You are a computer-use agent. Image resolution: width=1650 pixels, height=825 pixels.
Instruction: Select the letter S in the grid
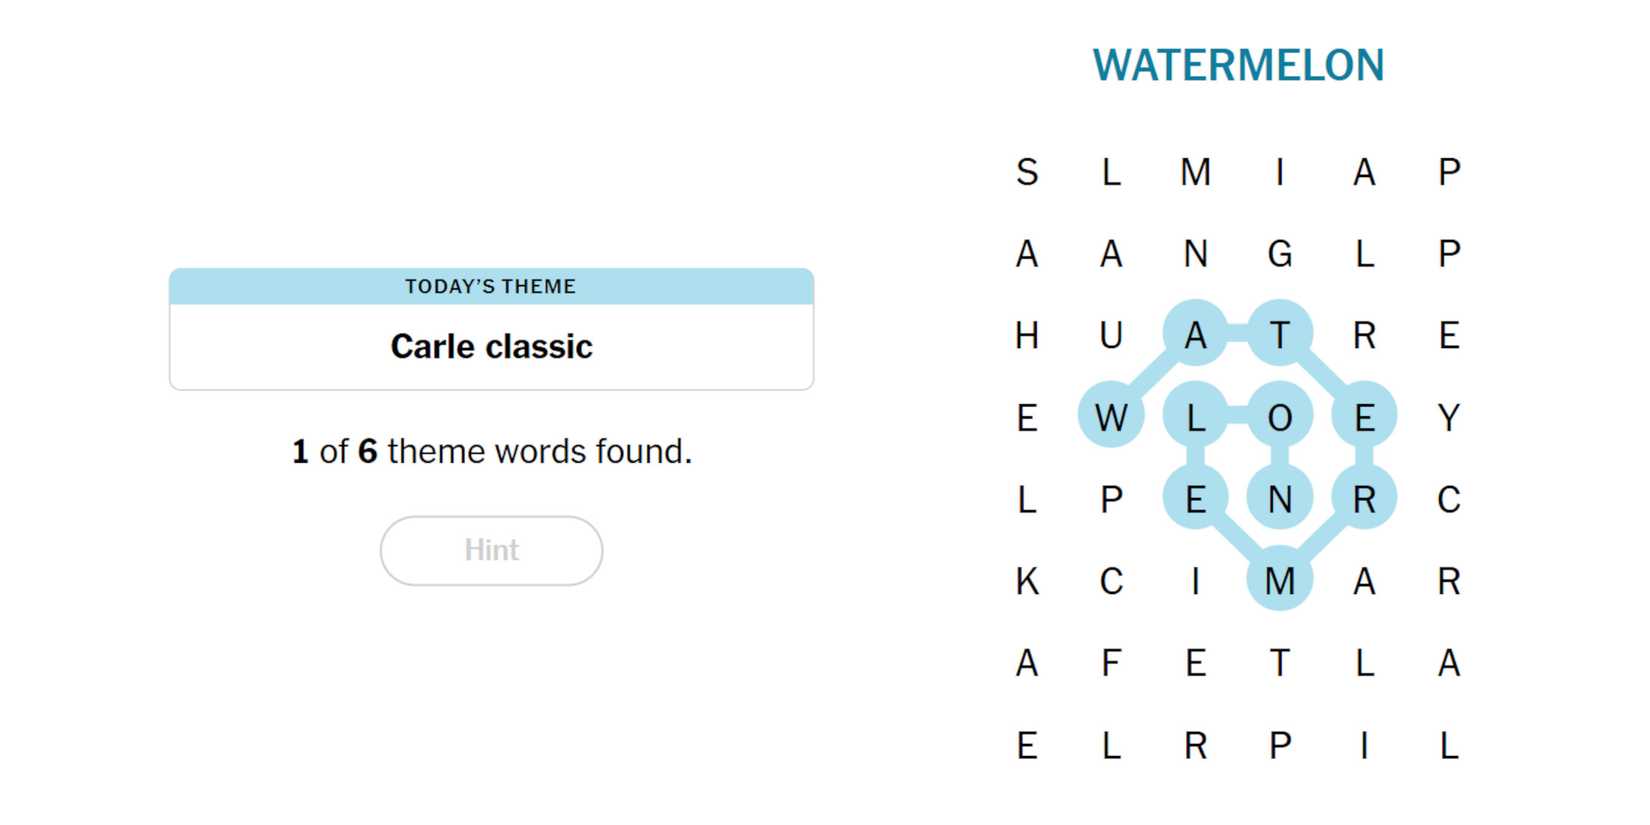click(x=1027, y=172)
